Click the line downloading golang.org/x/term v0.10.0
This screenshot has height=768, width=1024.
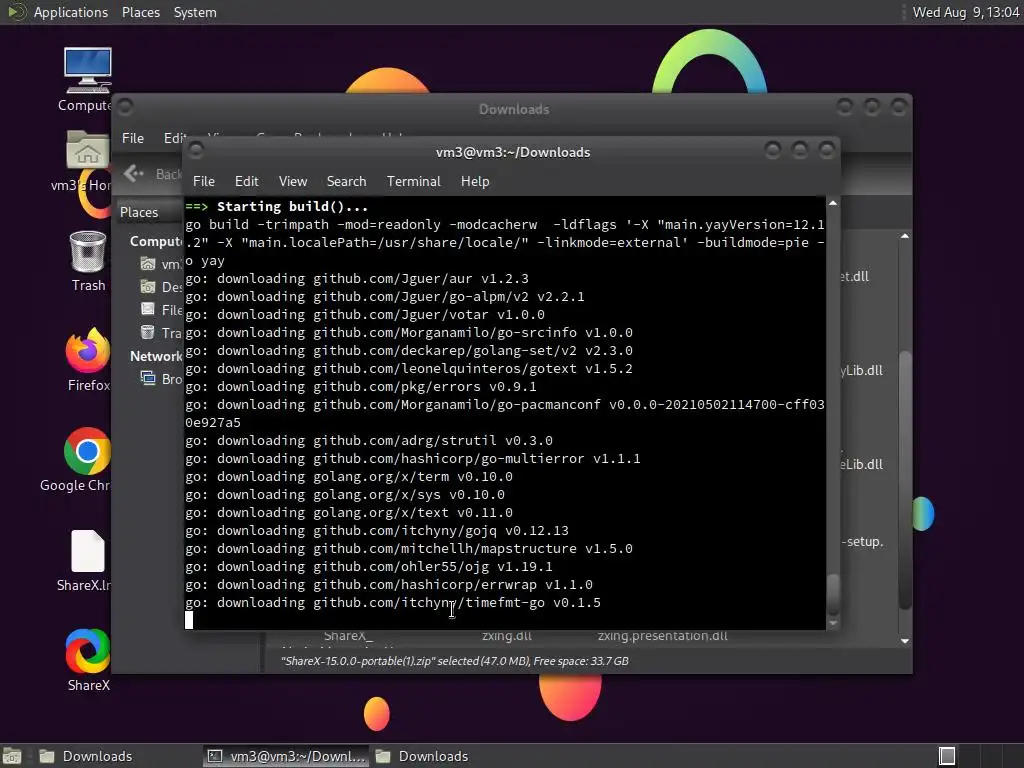pos(349,477)
